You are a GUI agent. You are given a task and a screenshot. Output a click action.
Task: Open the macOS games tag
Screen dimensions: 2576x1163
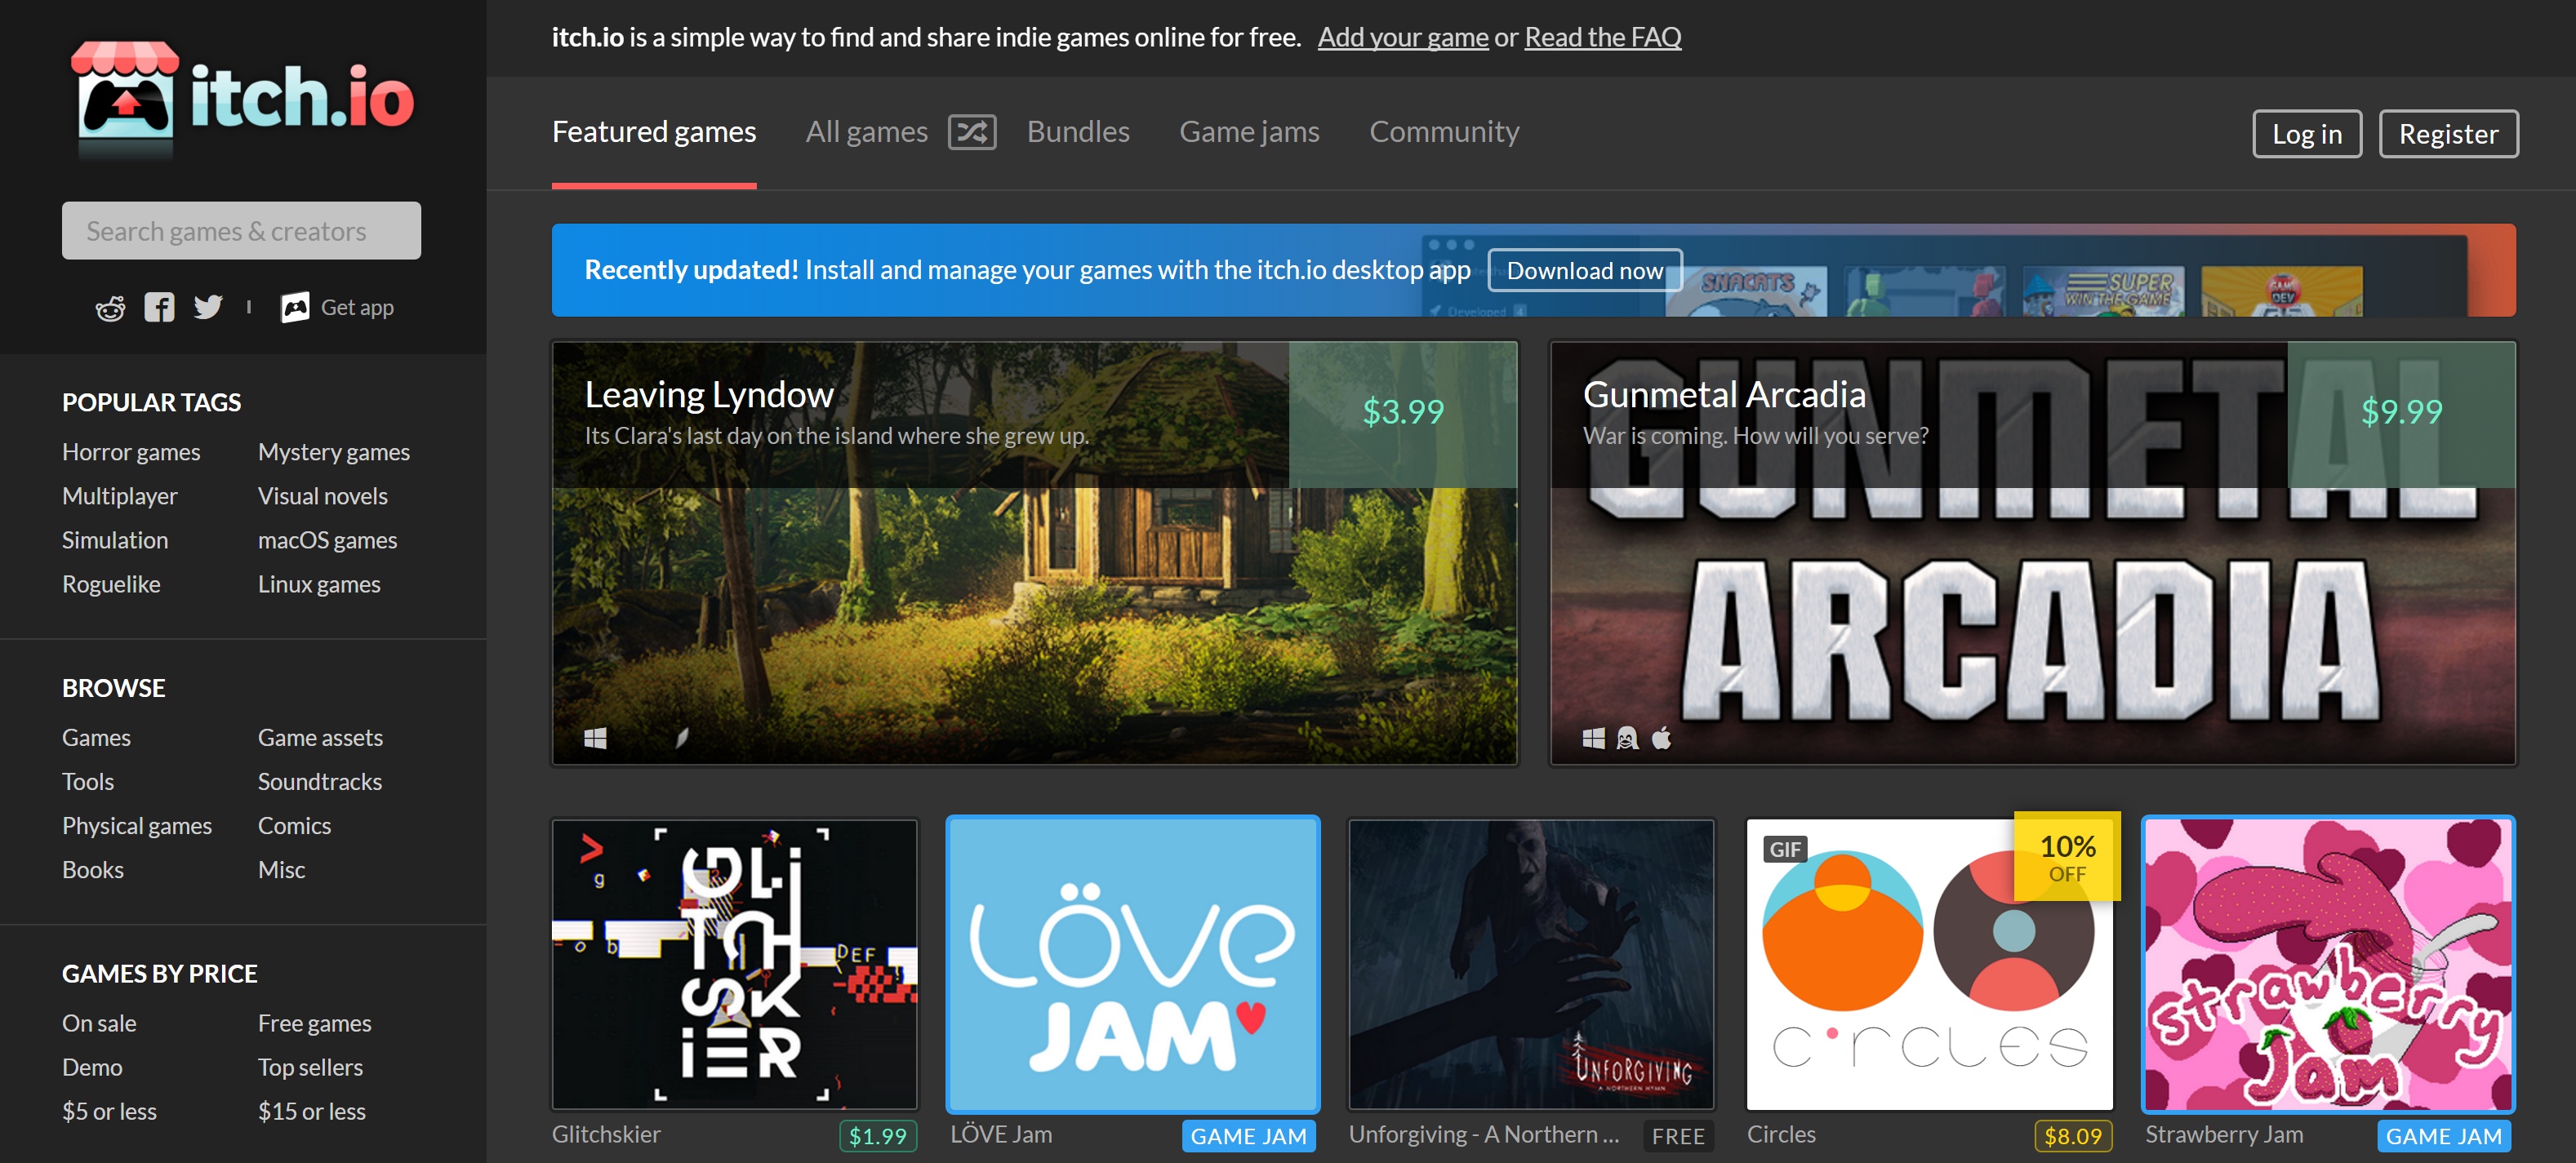(x=328, y=540)
